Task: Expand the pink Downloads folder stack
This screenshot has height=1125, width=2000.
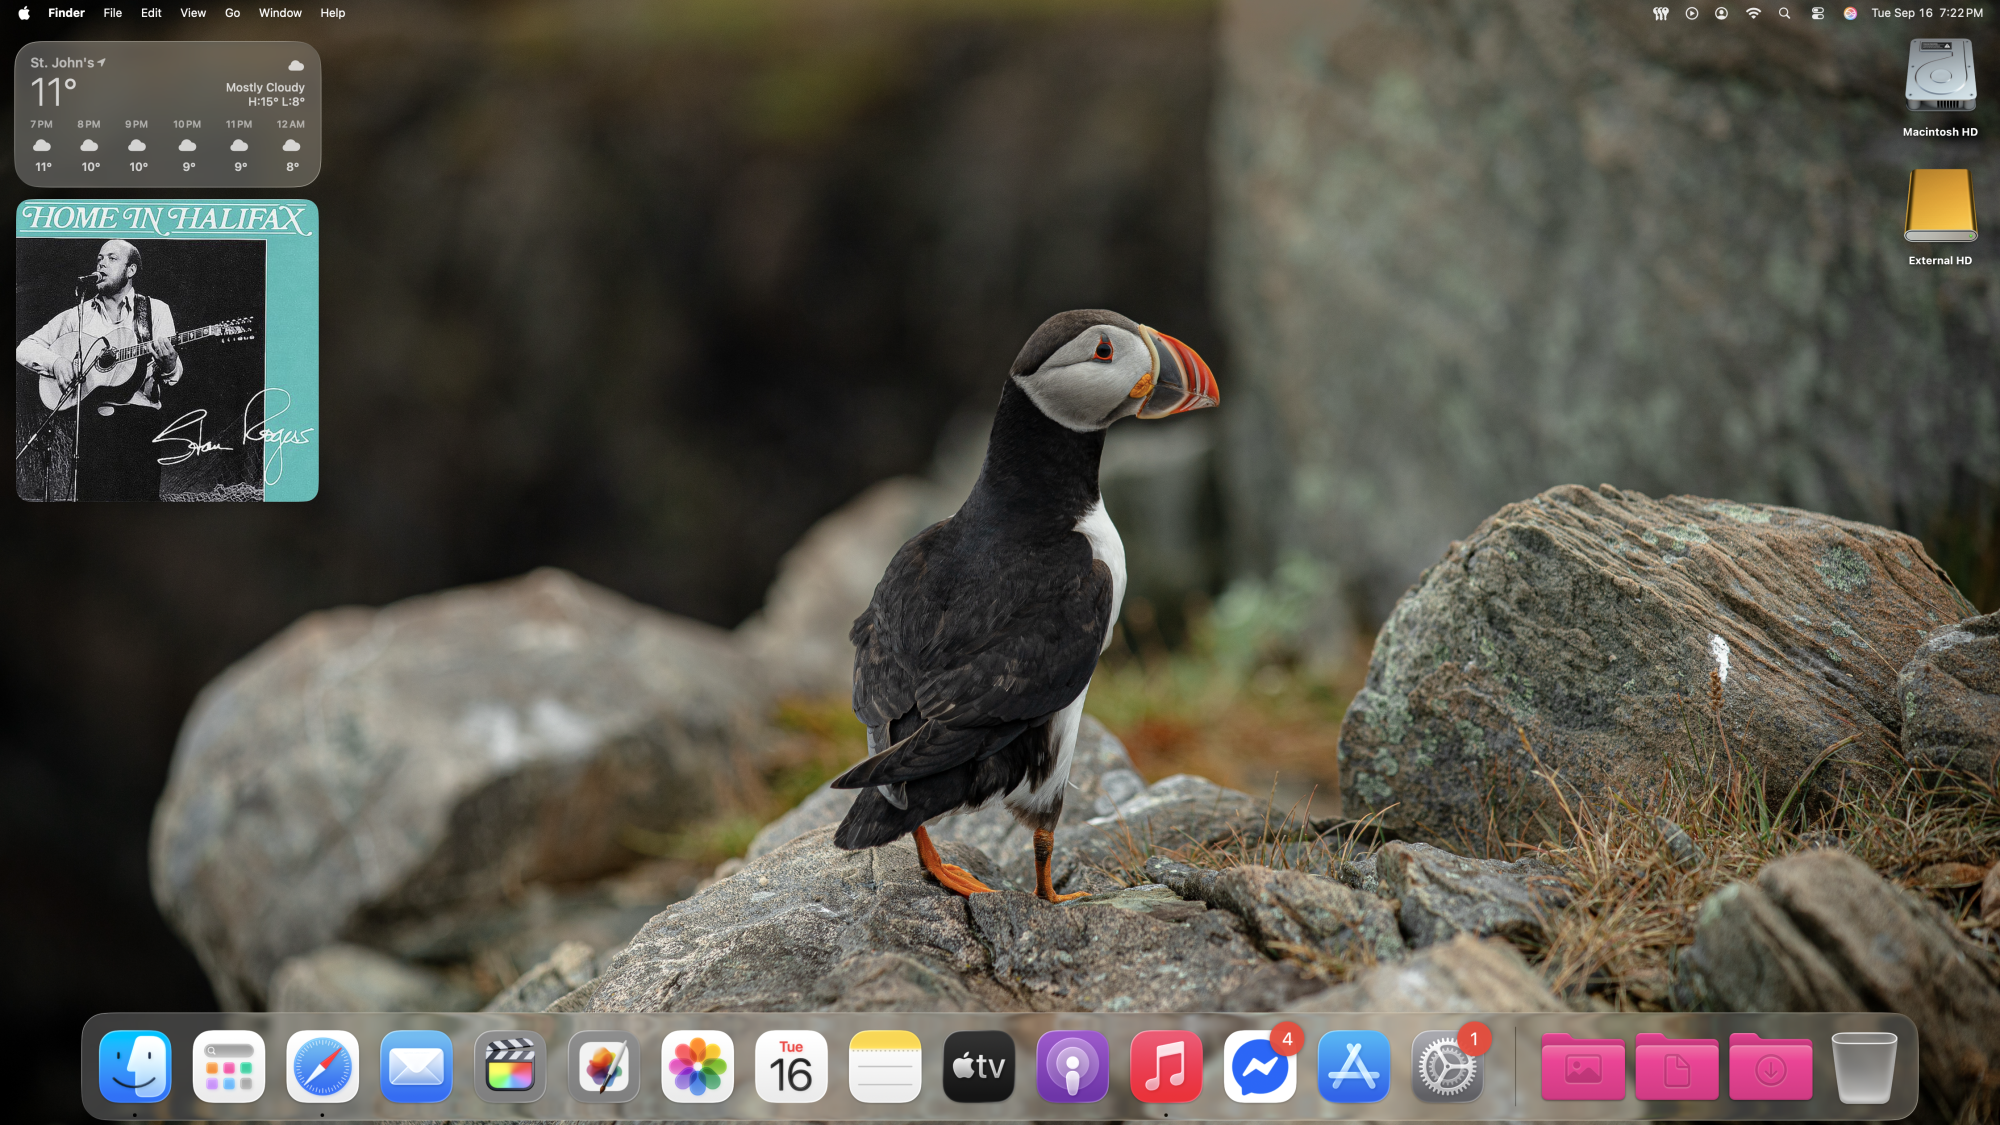Action: point(1770,1067)
